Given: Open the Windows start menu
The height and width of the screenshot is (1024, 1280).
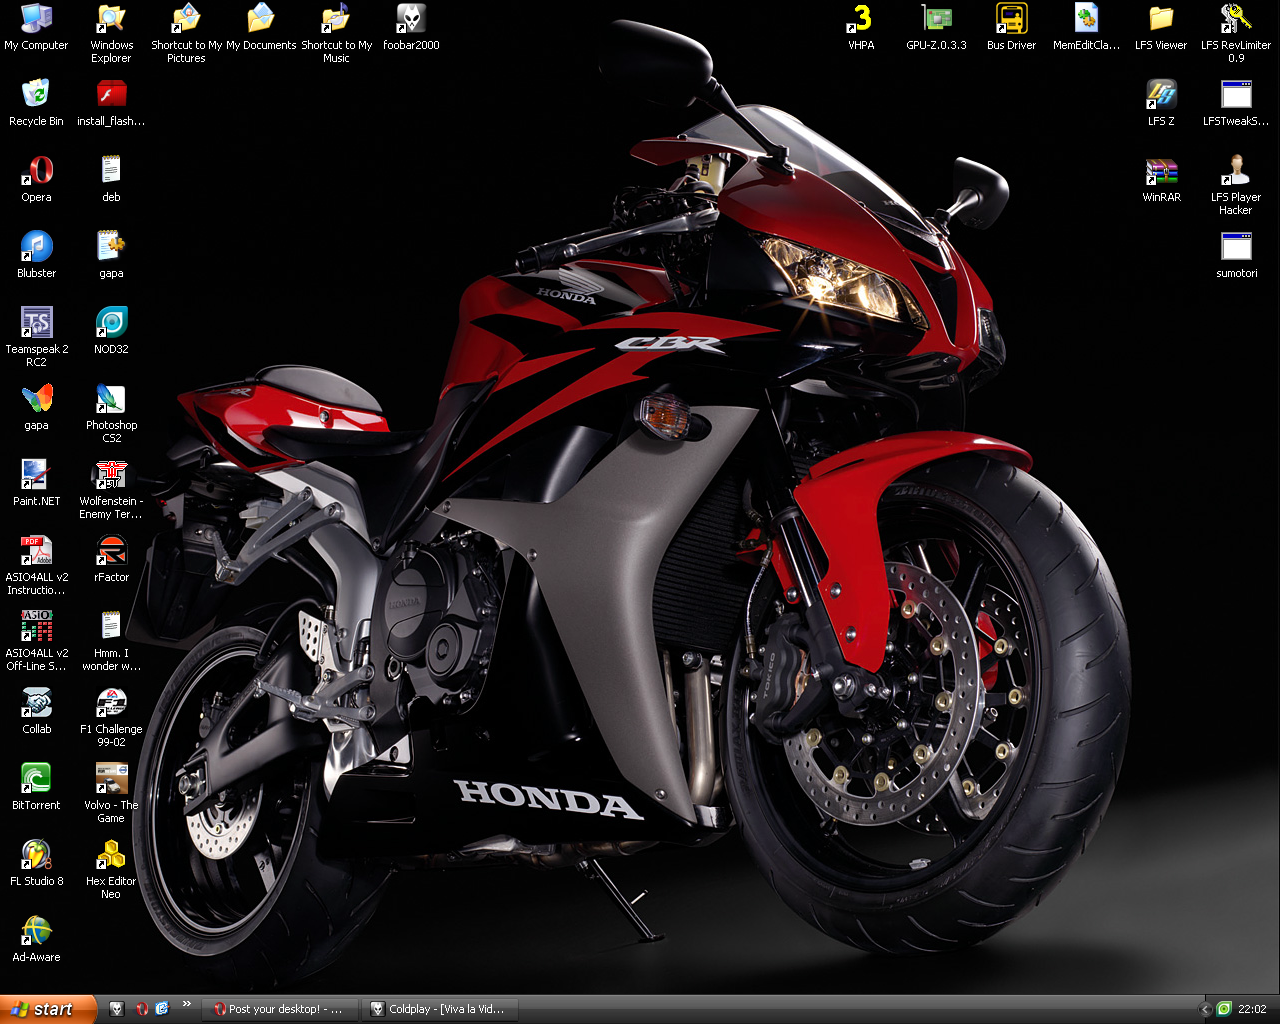Looking at the screenshot, I should coord(48,1009).
